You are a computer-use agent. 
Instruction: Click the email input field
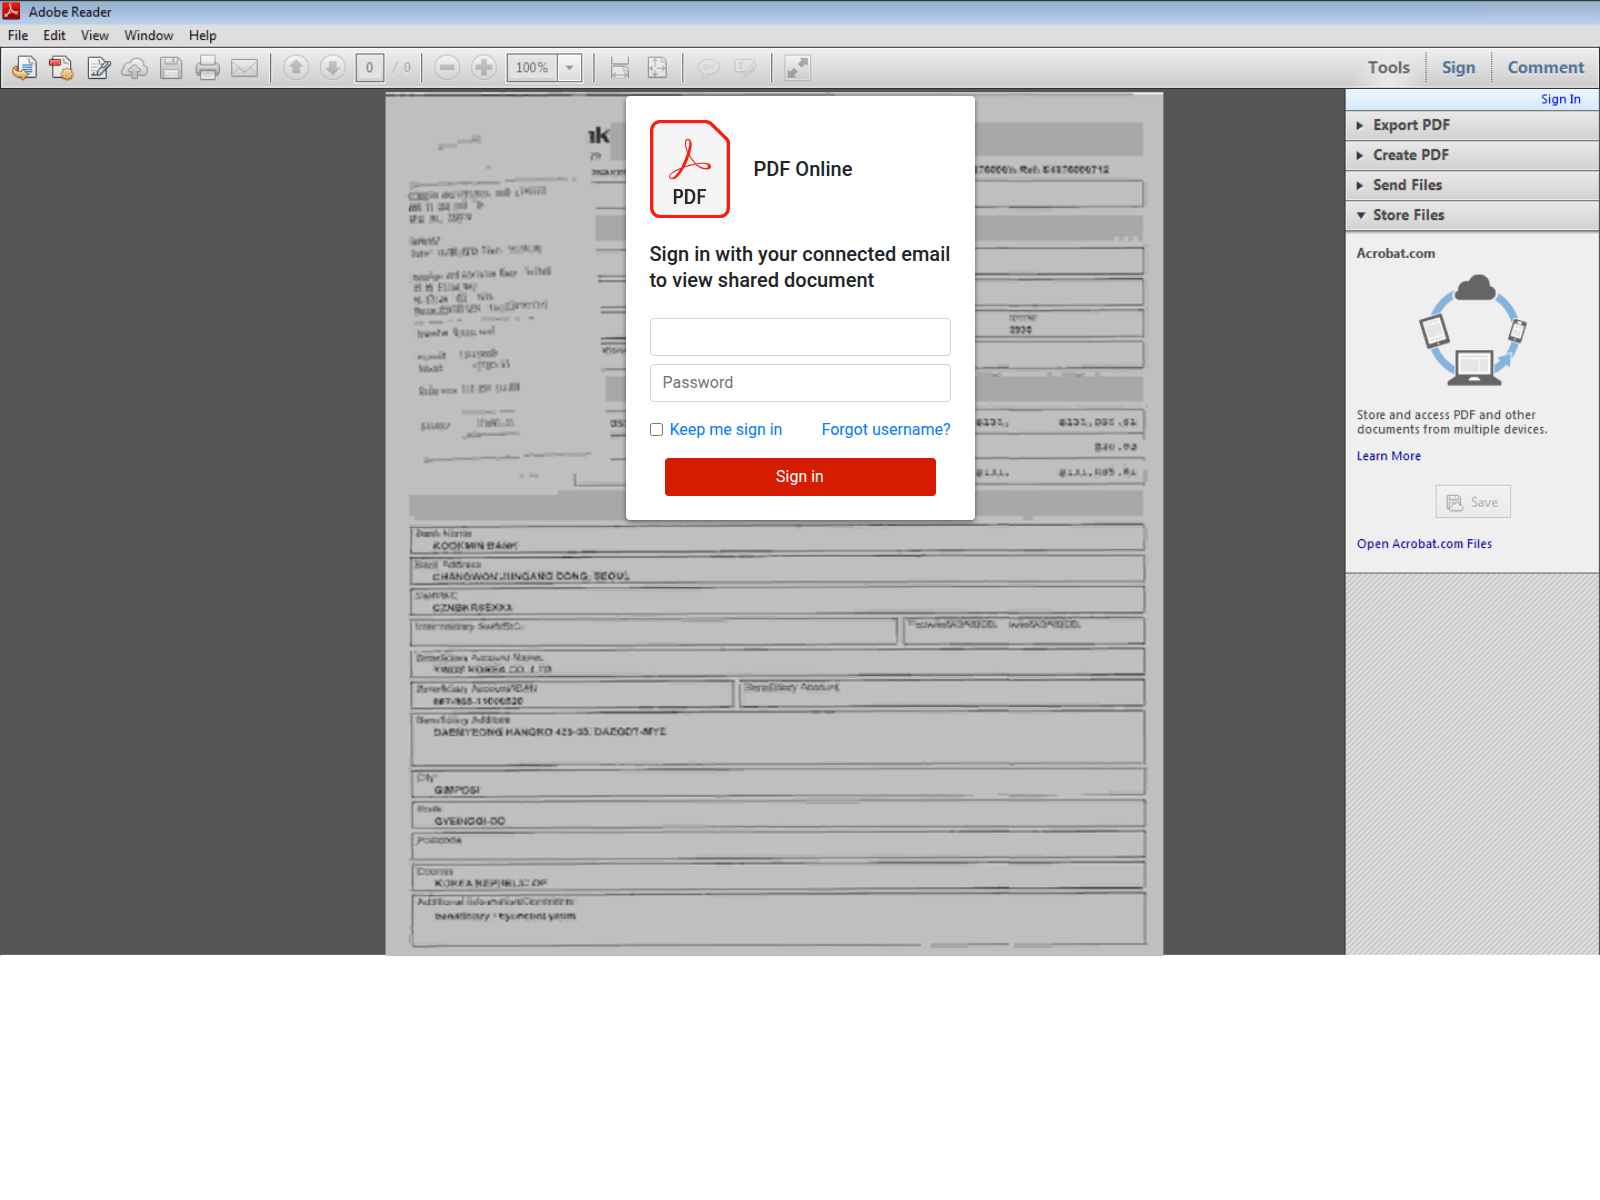[800, 337]
